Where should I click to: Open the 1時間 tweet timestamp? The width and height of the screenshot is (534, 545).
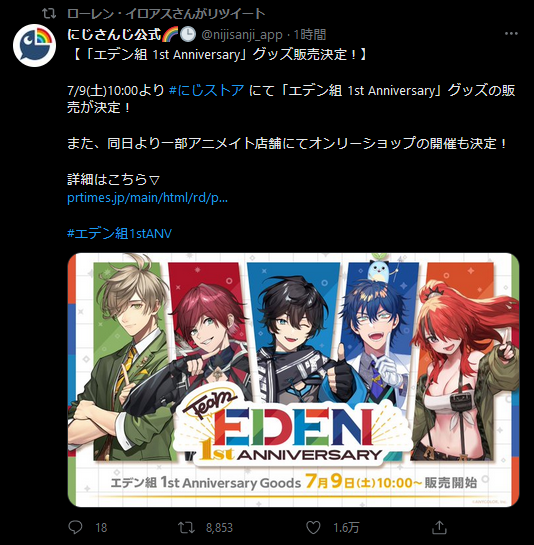[x=310, y=35]
